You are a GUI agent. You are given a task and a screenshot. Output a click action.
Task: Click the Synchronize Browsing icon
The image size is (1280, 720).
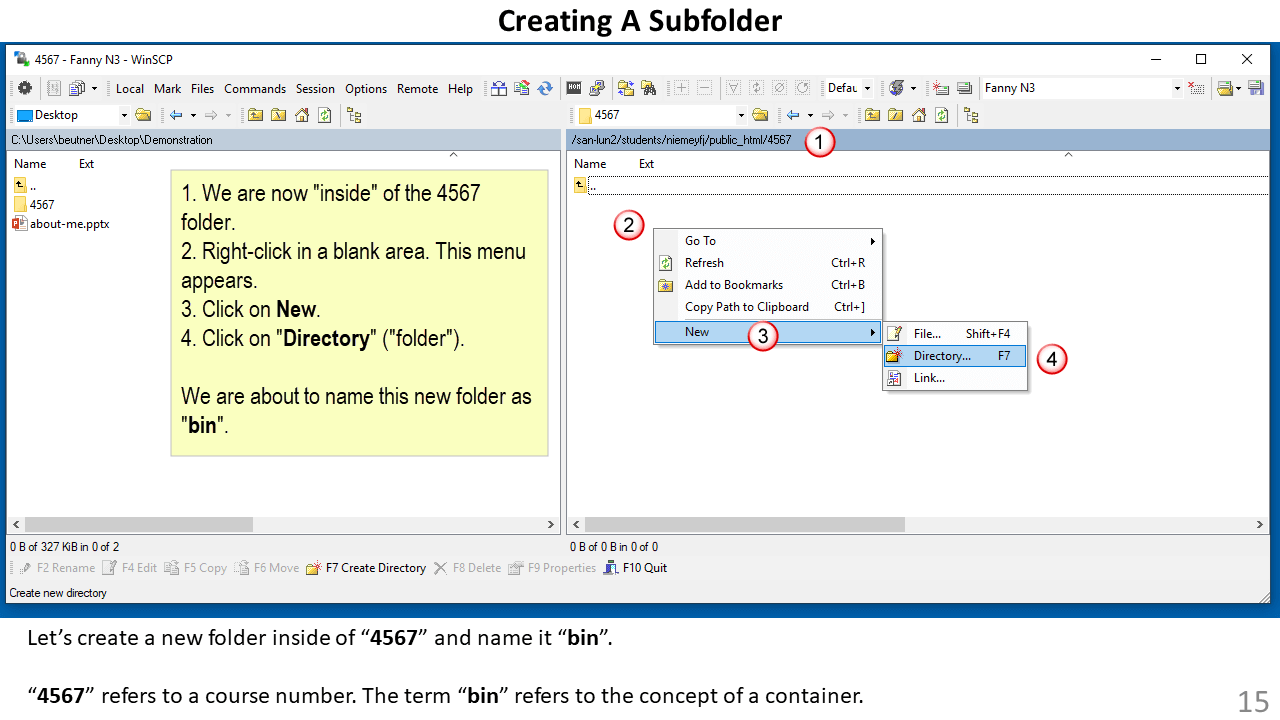pyautogui.click(x=626, y=88)
